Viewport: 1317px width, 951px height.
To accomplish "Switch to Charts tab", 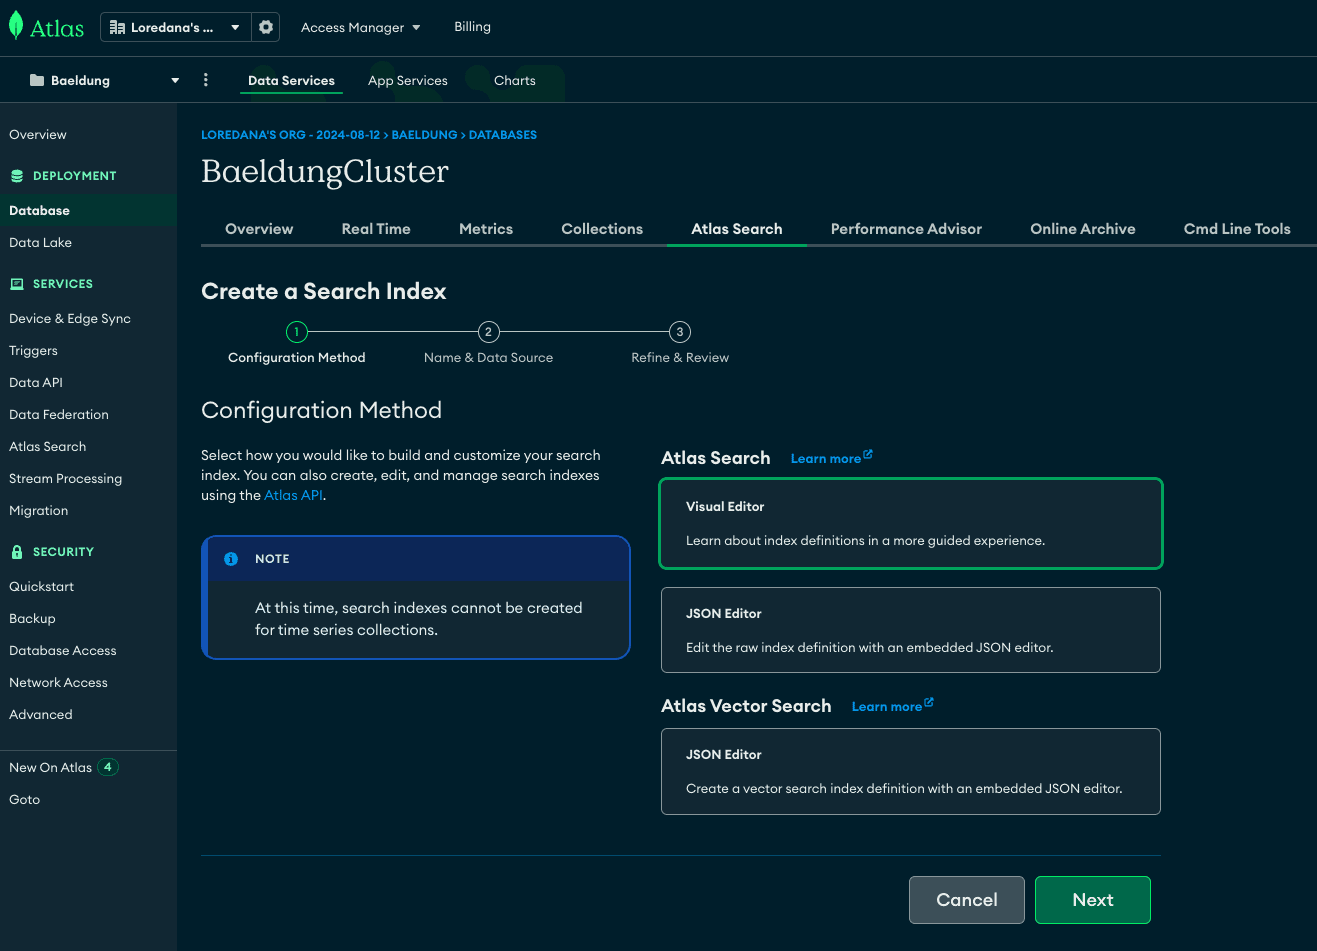I will point(515,80).
